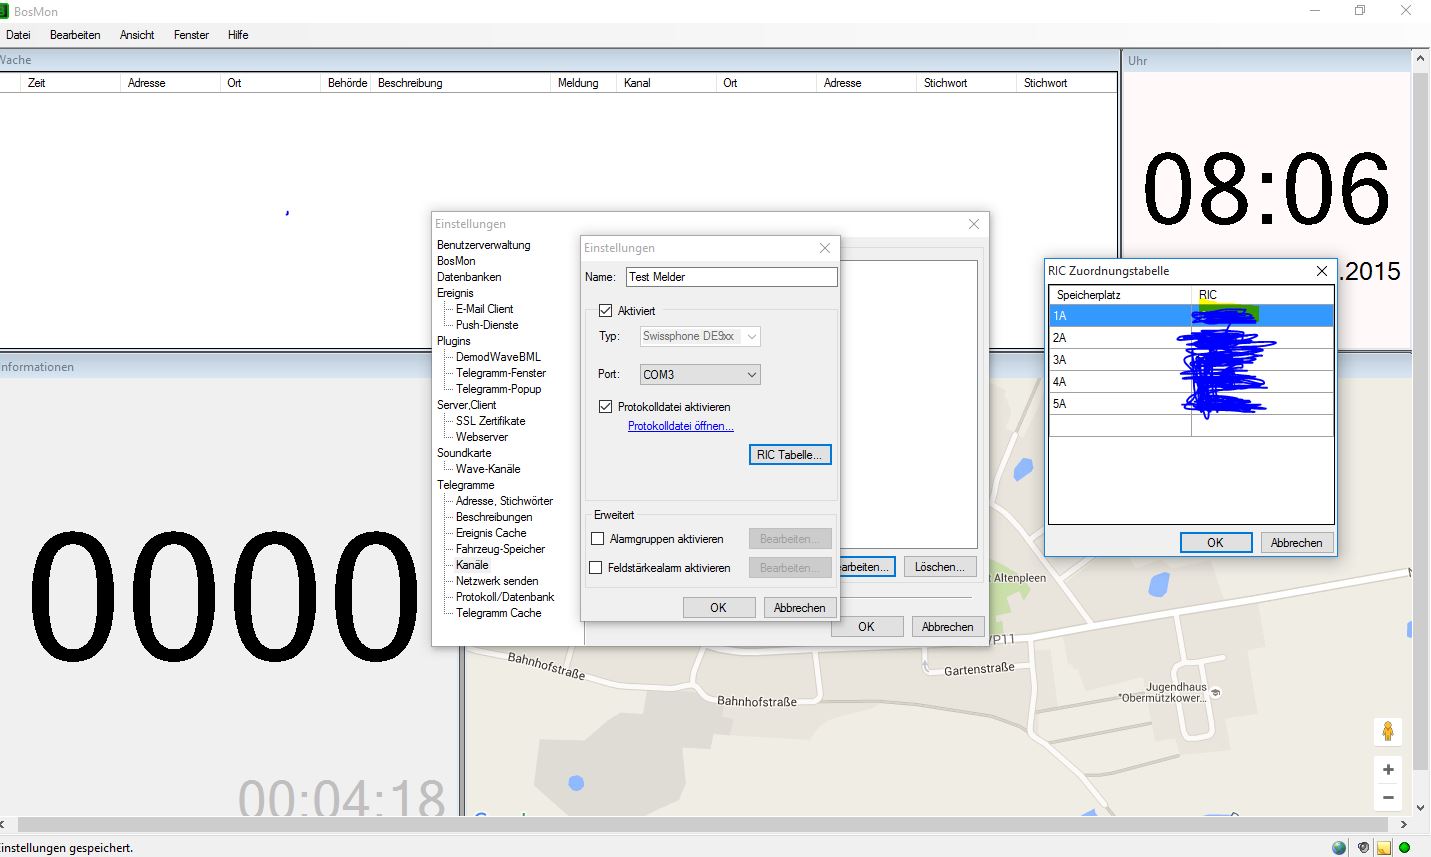Toggle Protokolldatei aktivieren checkbox
The width and height of the screenshot is (1431, 857).
tap(605, 407)
